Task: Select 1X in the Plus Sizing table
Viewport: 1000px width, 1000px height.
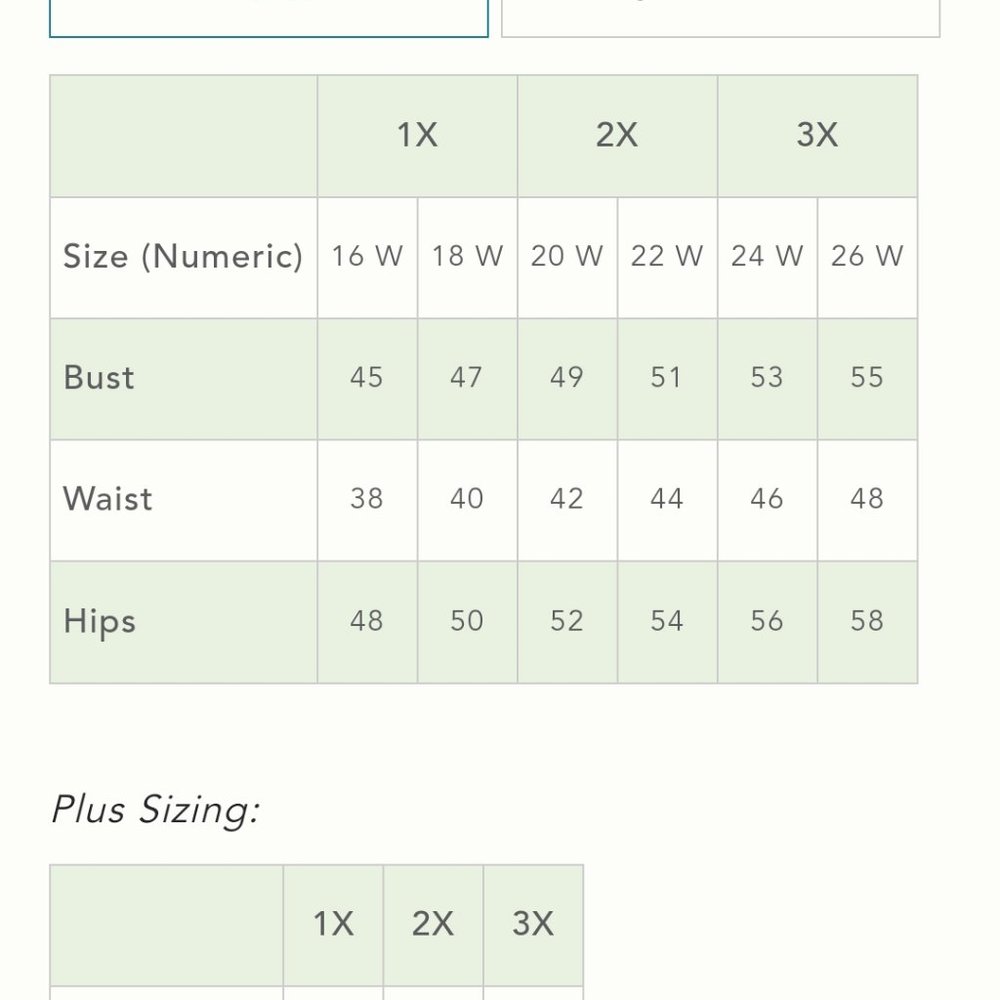Action: pyautogui.click(x=333, y=925)
